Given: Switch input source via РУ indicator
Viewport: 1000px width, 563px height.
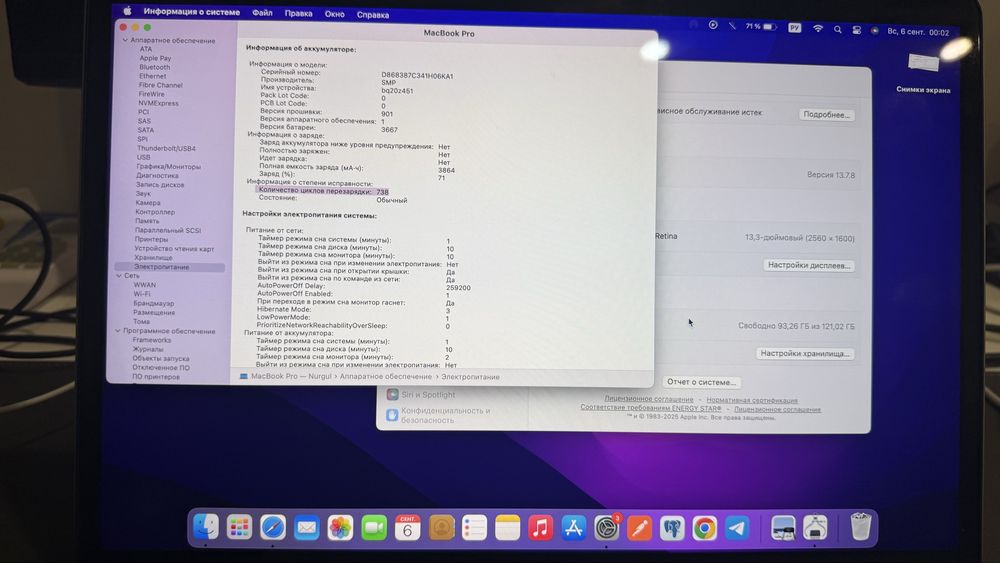Looking at the screenshot, I should click(x=794, y=27).
